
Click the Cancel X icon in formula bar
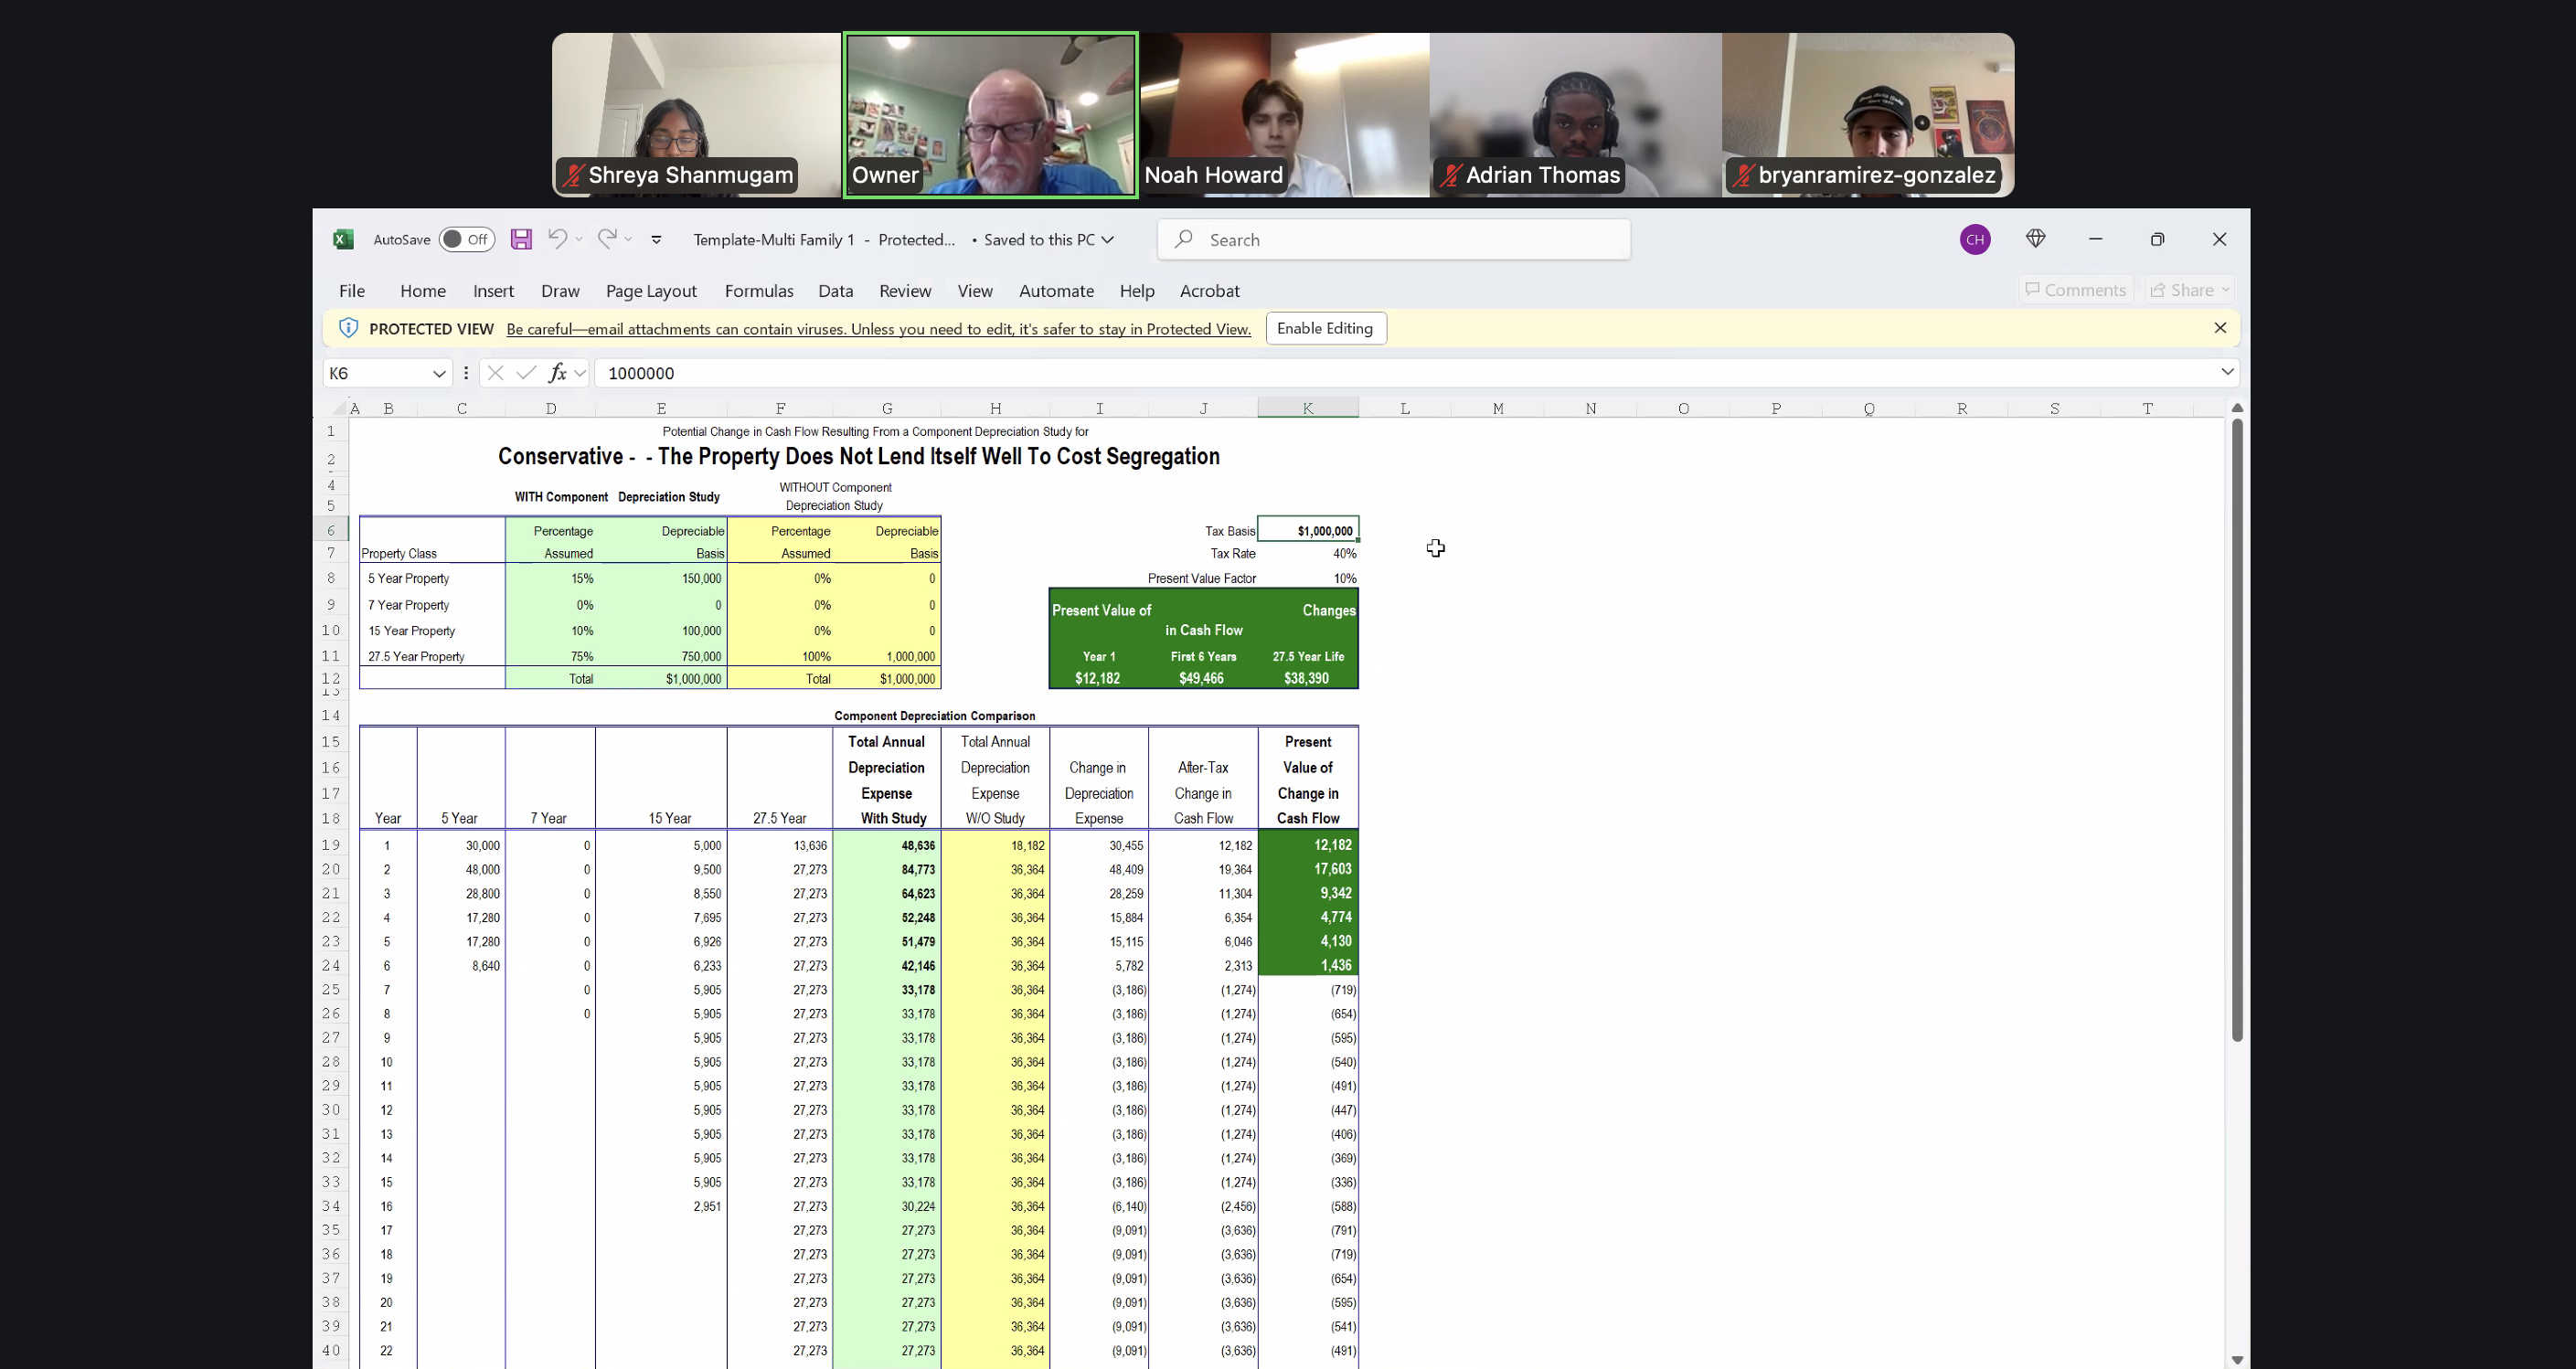[x=495, y=373]
